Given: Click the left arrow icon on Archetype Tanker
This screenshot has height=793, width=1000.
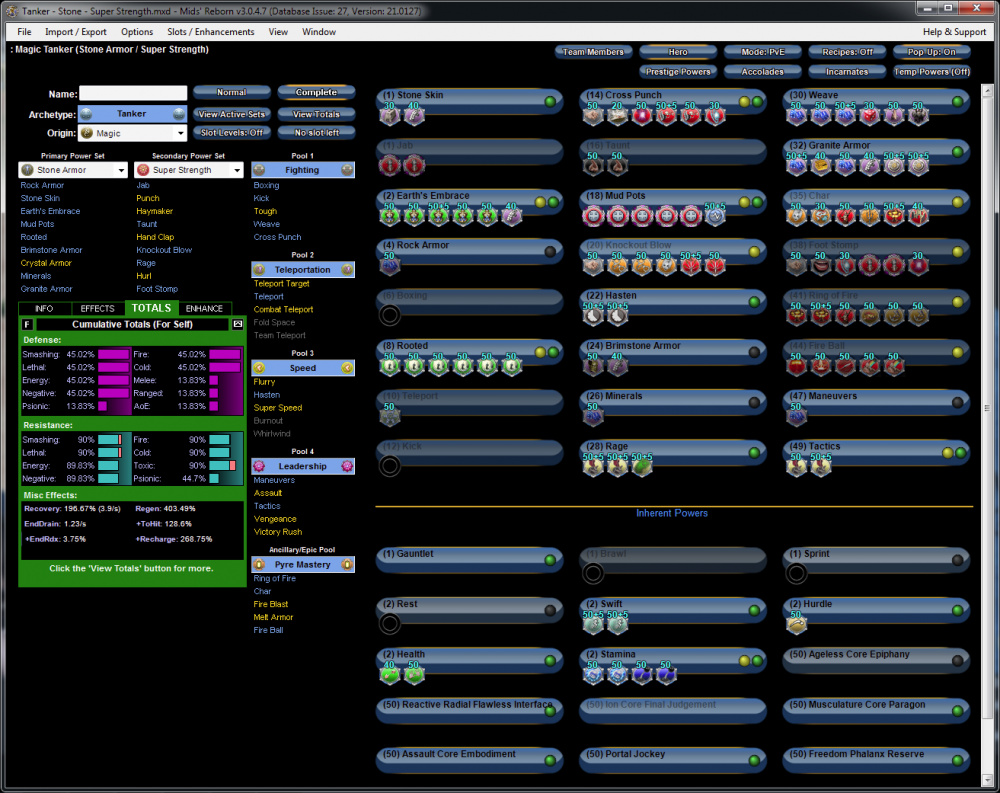Looking at the screenshot, I should (x=87, y=114).
